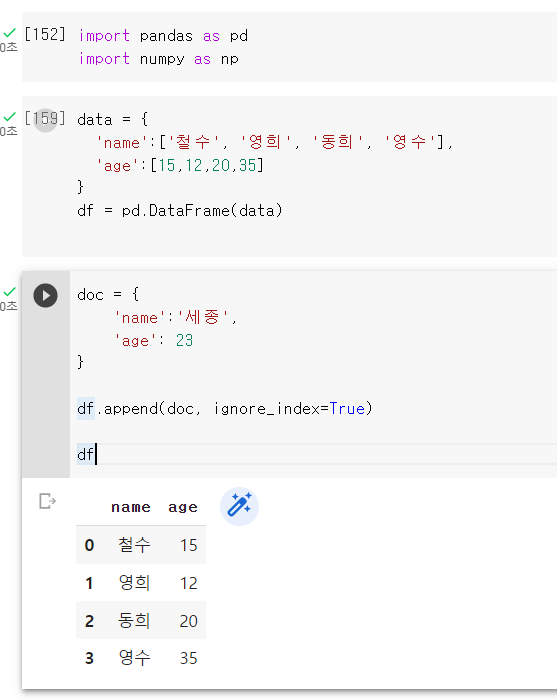Click the output toggle icon beside the result table
This screenshot has height=700, width=557.
pos(47,501)
